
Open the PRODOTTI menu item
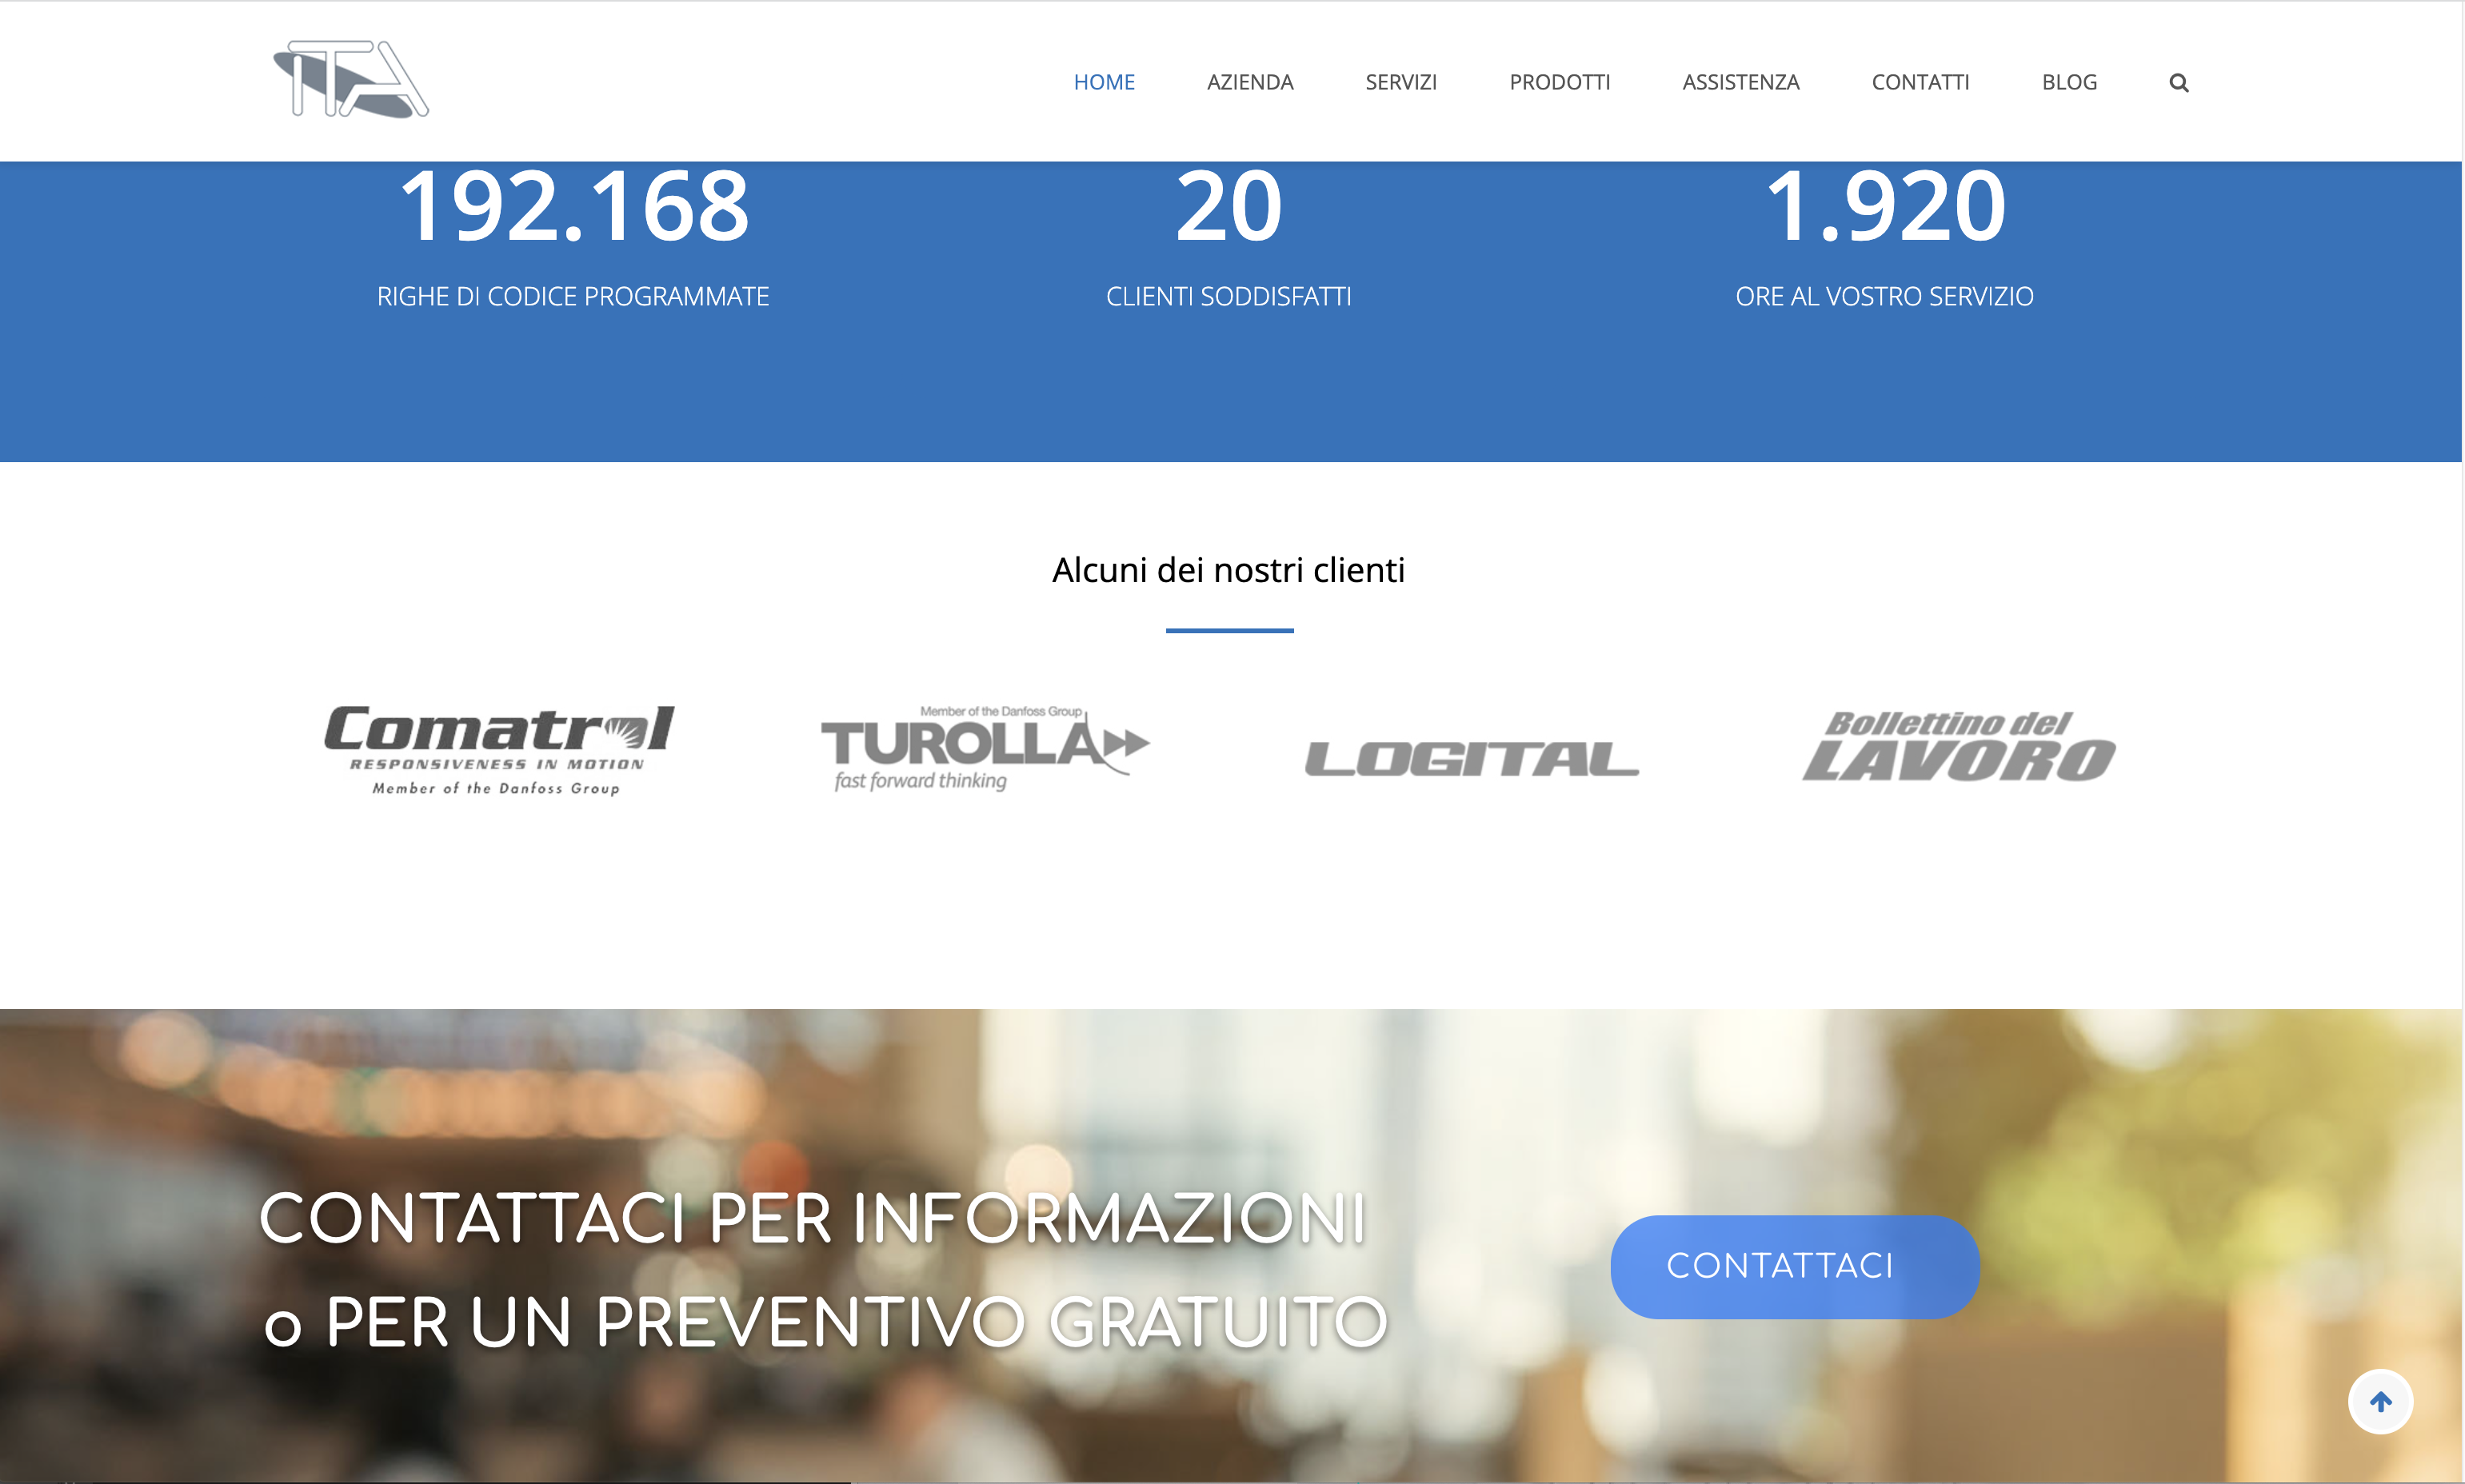pyautogui.click(x=1559, y=82)
